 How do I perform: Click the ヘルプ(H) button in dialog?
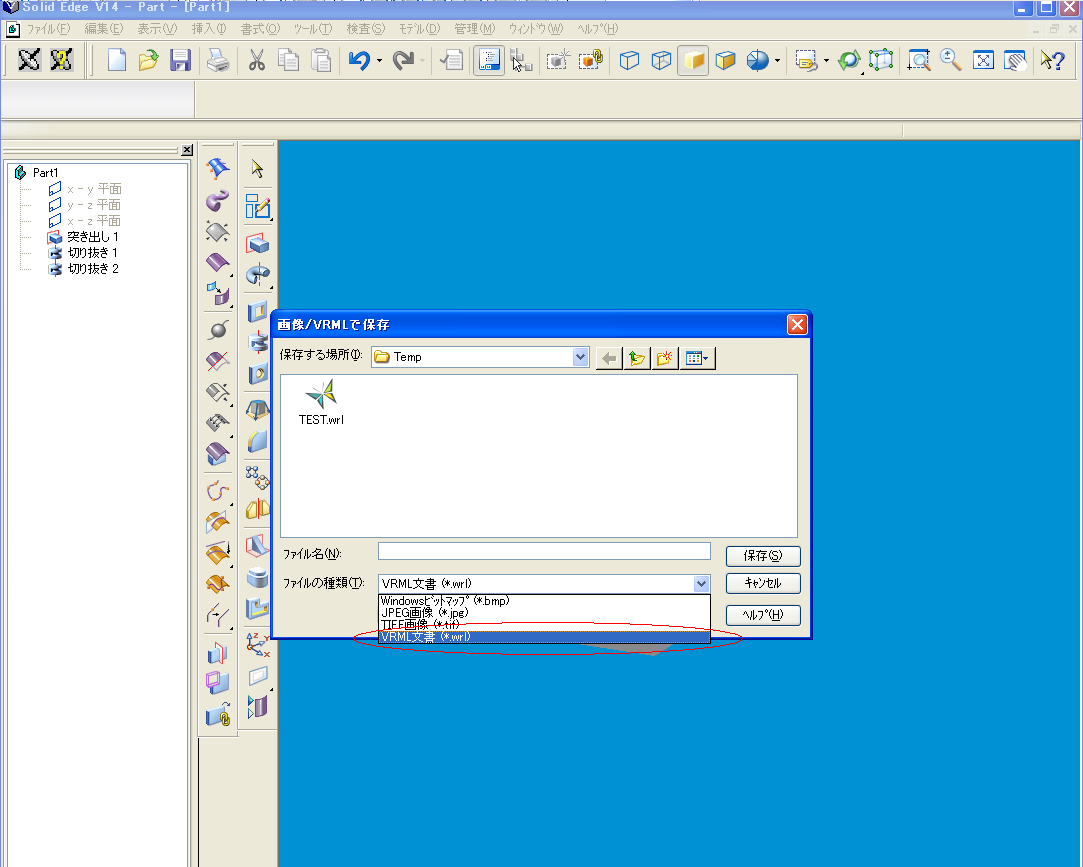[x=763, y=615]
